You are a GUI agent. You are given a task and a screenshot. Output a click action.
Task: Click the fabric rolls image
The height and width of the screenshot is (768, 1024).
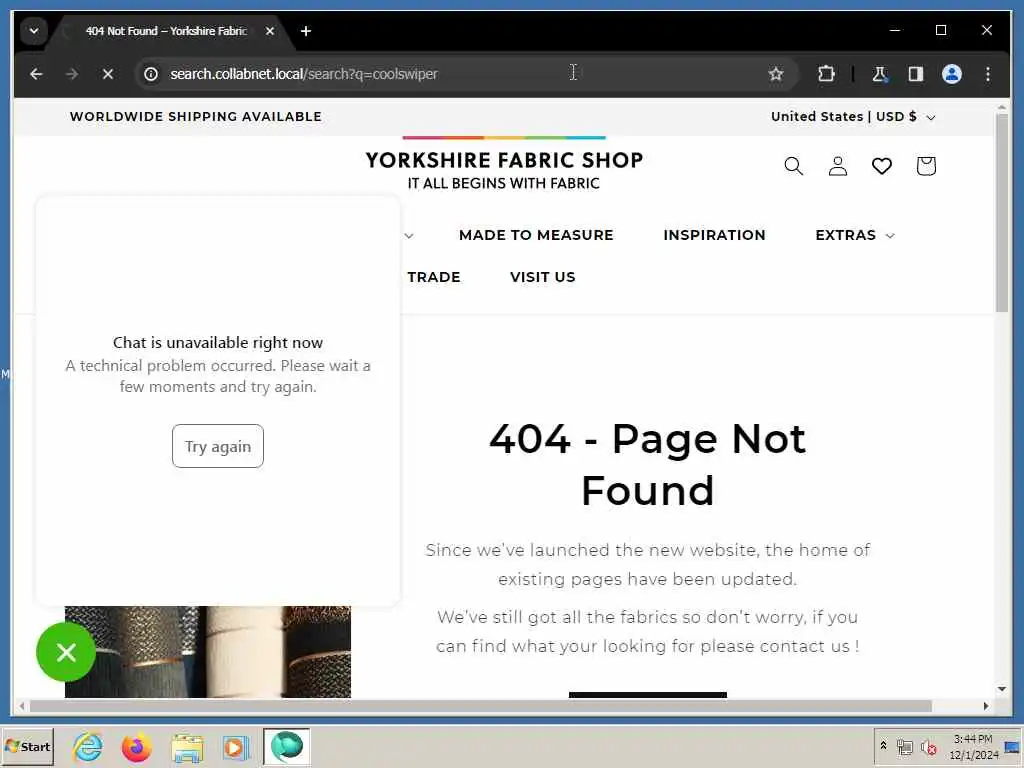[x=208, y=652]
